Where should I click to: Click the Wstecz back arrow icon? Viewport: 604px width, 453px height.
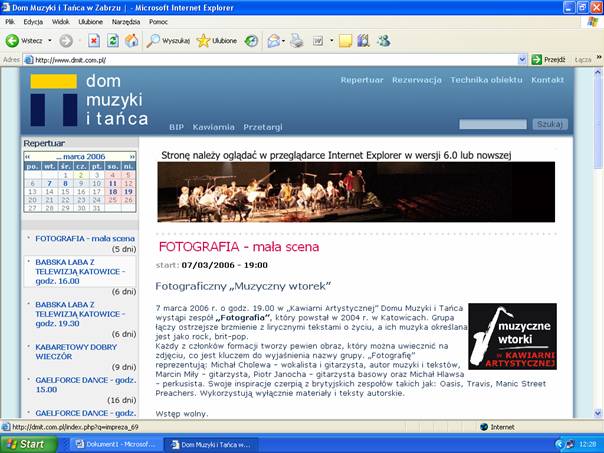[13, 41]
